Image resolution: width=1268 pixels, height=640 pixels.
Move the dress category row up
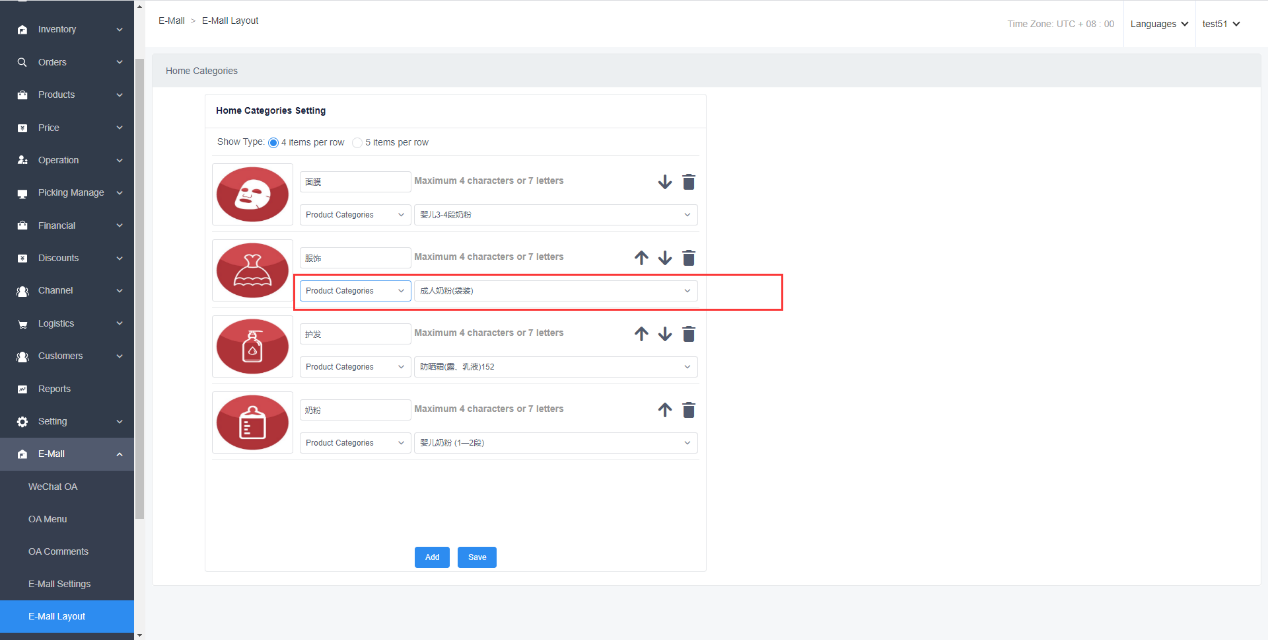coord(642,258)
